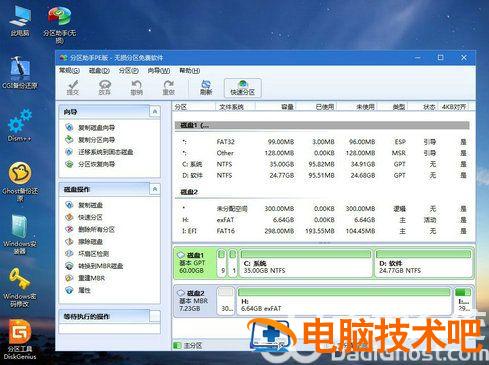The width and height of the screenshot is (489, 365).
Task: Open CGI备份还原 desktop icon
Action: click(x=20, y=72)
